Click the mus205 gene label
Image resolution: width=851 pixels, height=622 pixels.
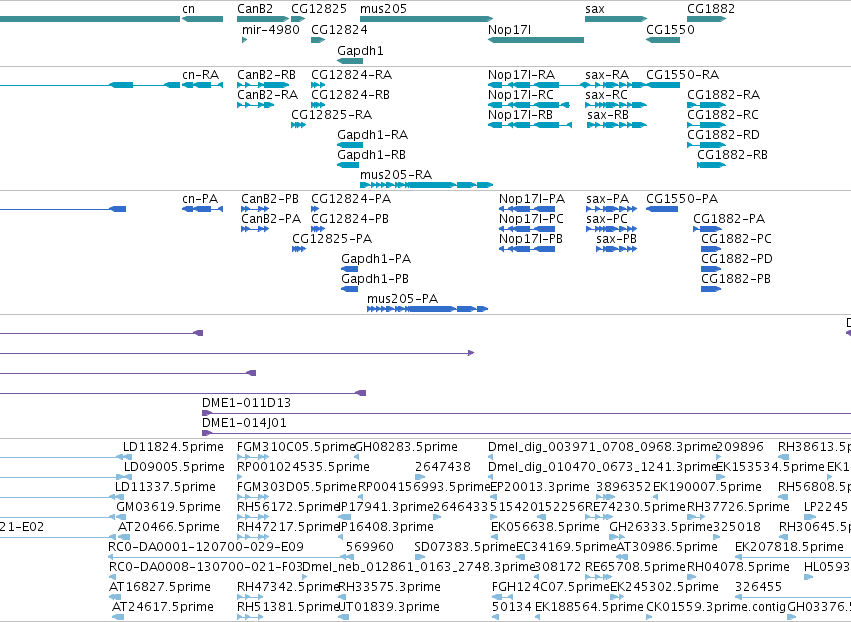[383, 9]
